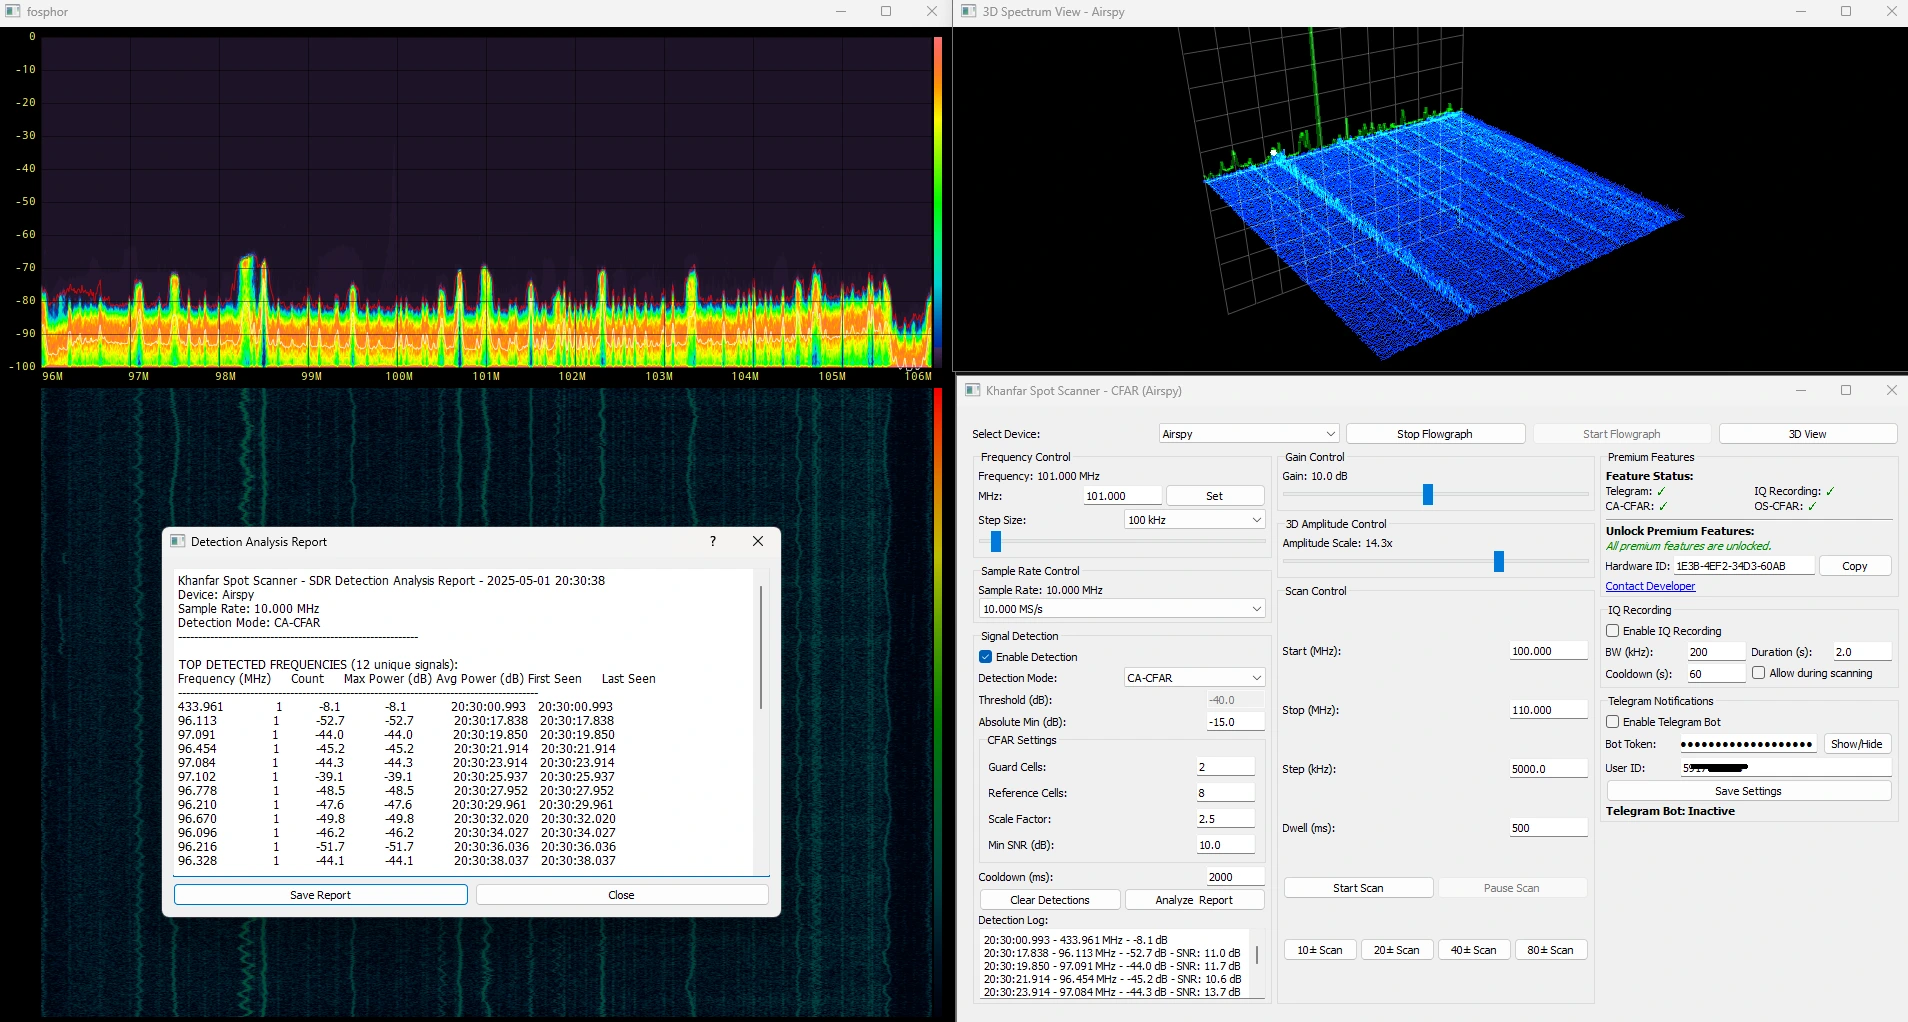Screen dimensions: 1908x1022
Task: Click the Bot Token field
Action: coord(1747,744)
